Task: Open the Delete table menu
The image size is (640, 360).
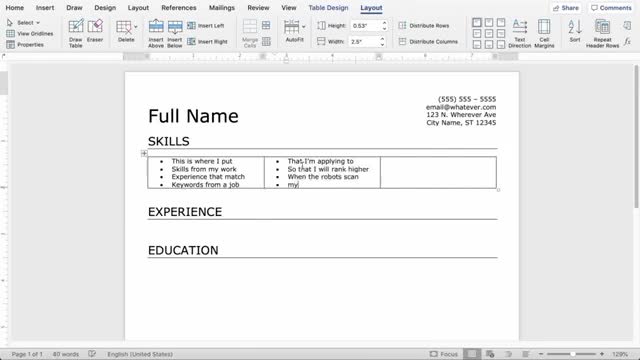Action: pyautogui.click(x=126, y=31)
